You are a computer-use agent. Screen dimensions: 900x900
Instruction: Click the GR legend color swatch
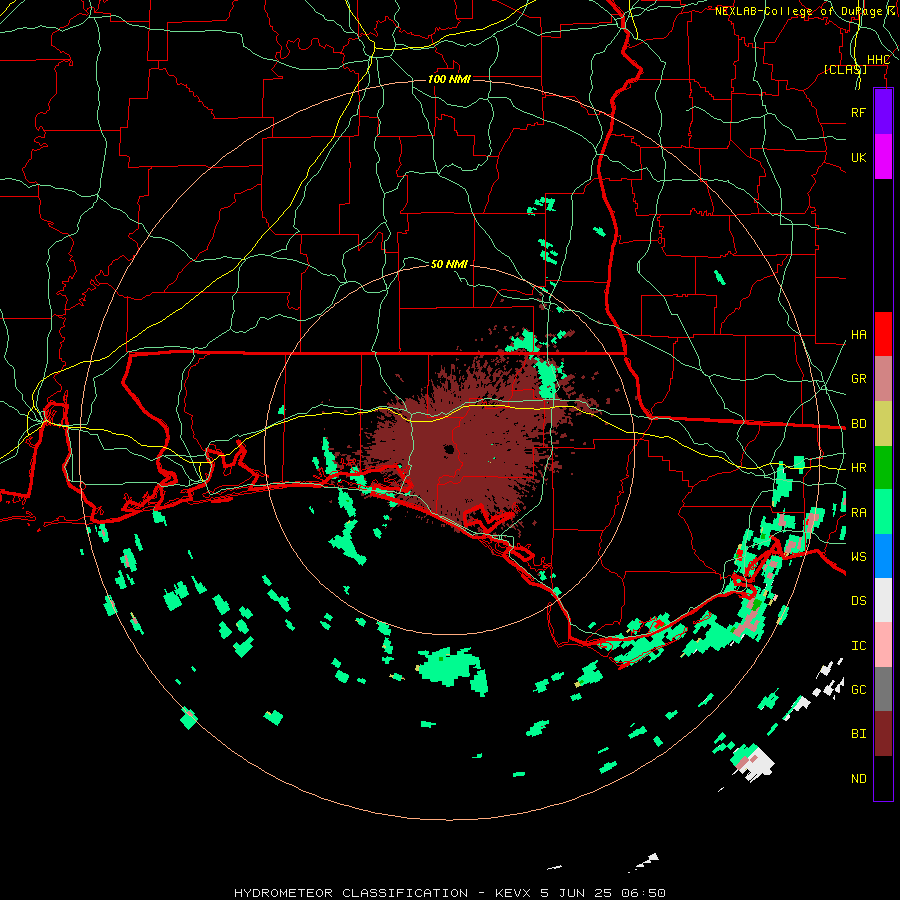tap(883, 379)
